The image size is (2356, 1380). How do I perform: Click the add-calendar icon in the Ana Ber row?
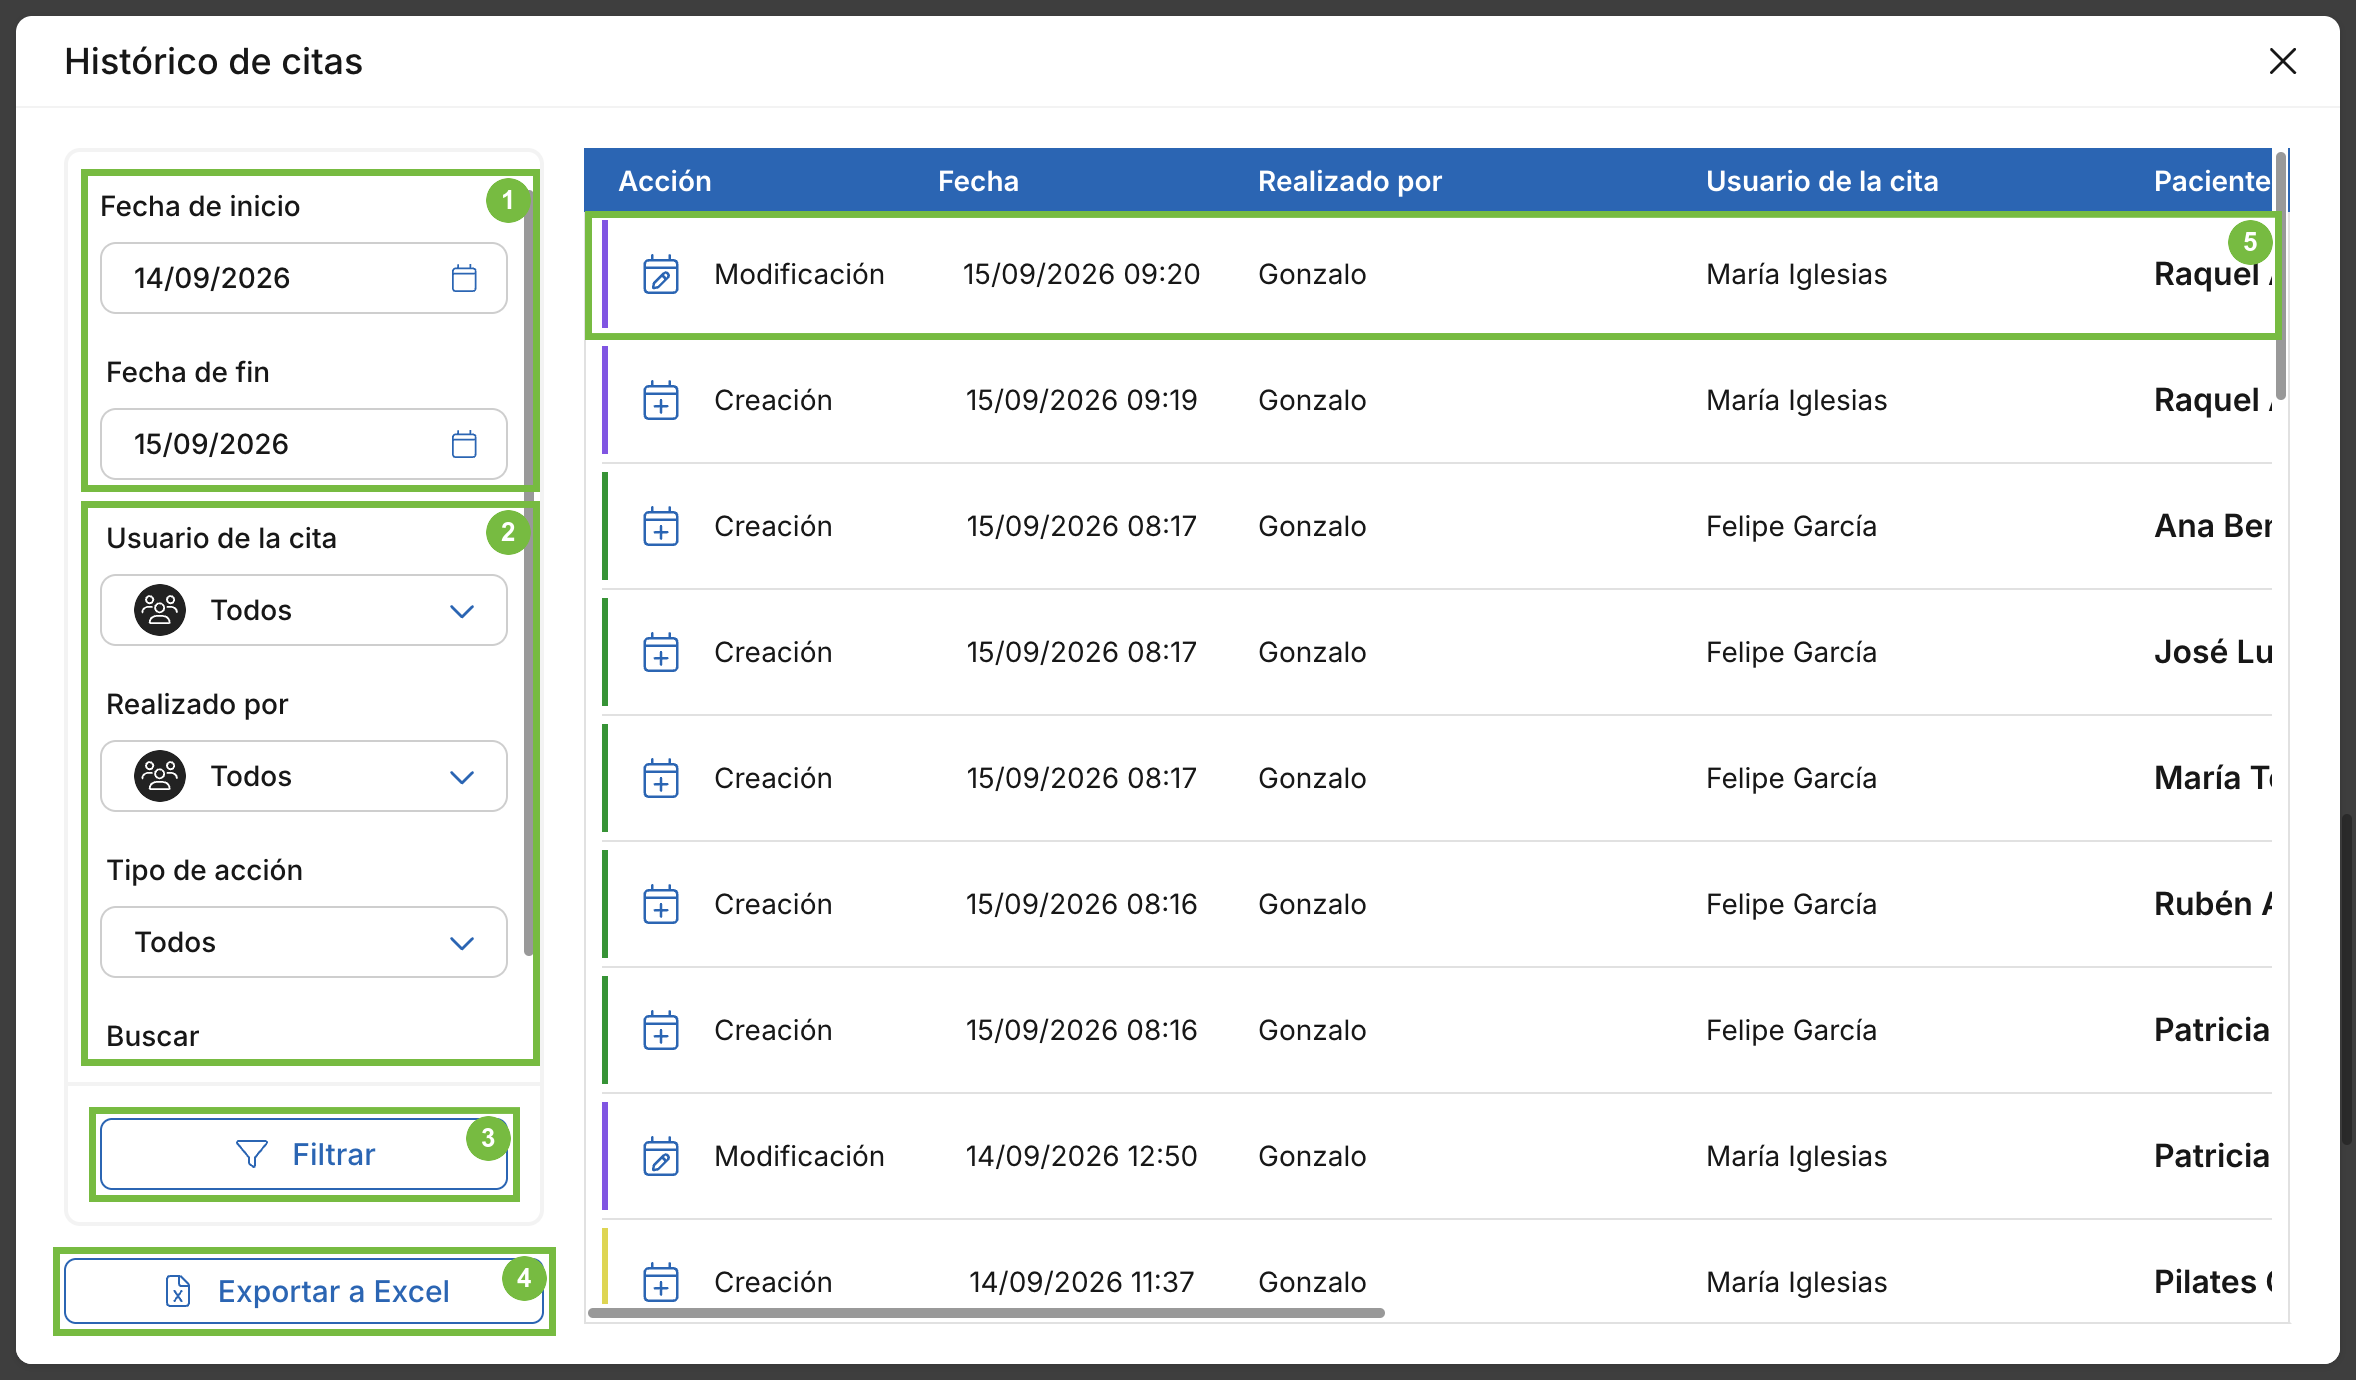pos(661,527)
